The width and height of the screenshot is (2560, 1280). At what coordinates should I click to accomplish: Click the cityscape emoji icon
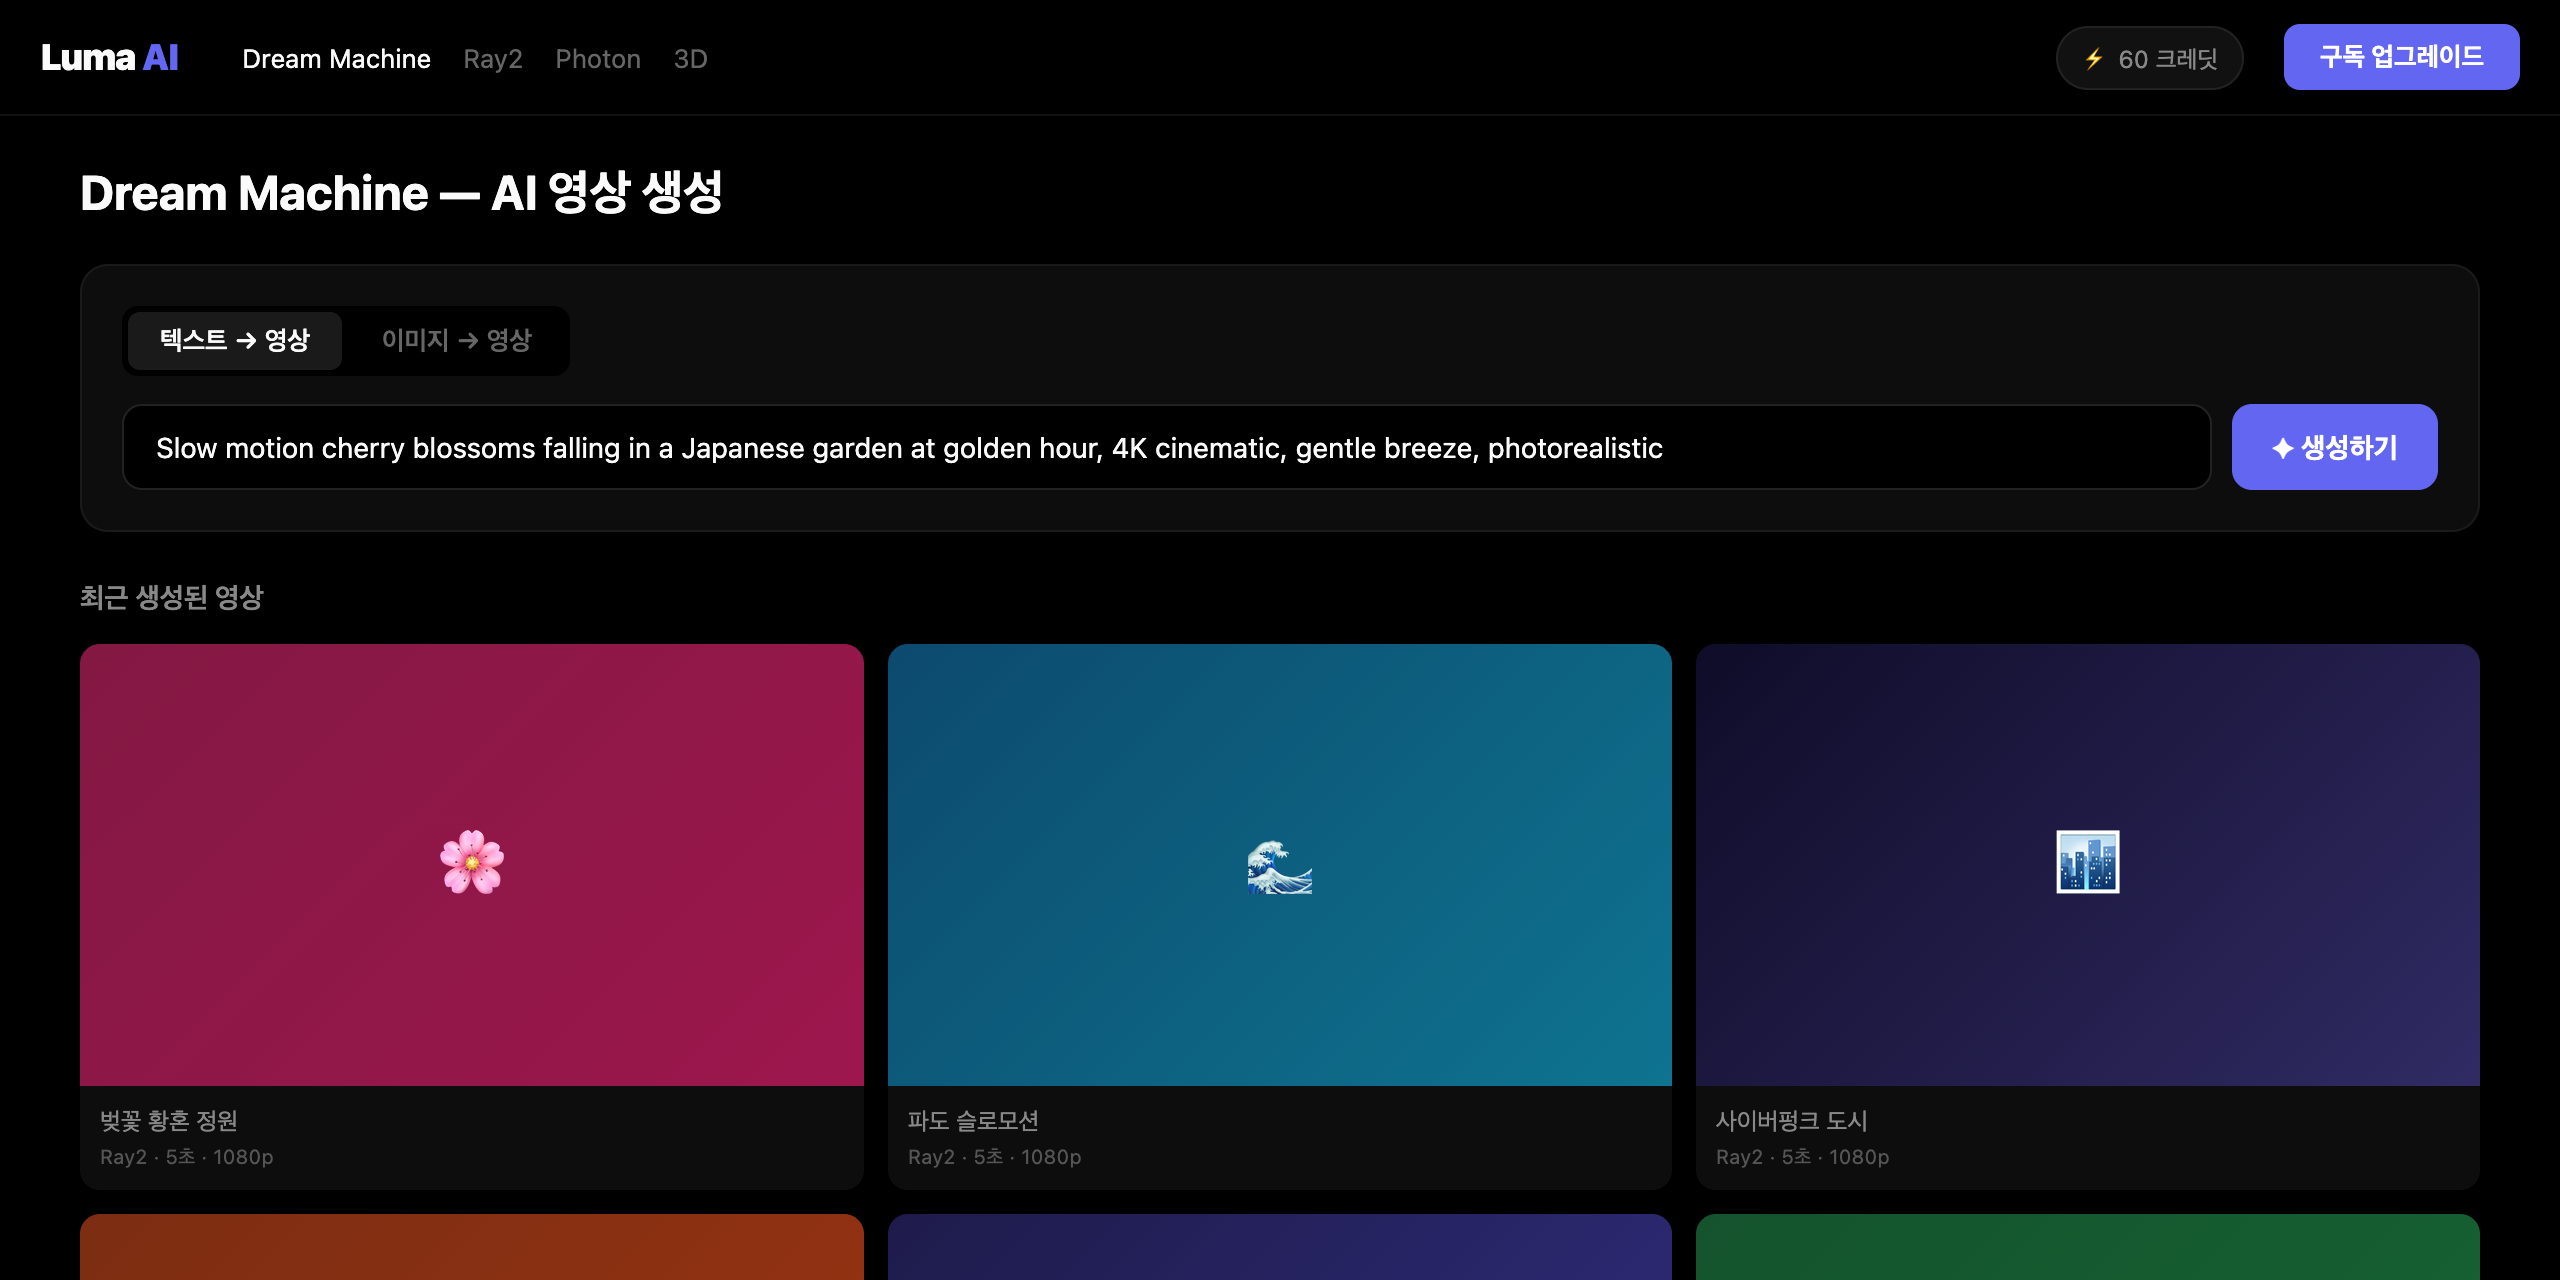tap(2088, 862)
